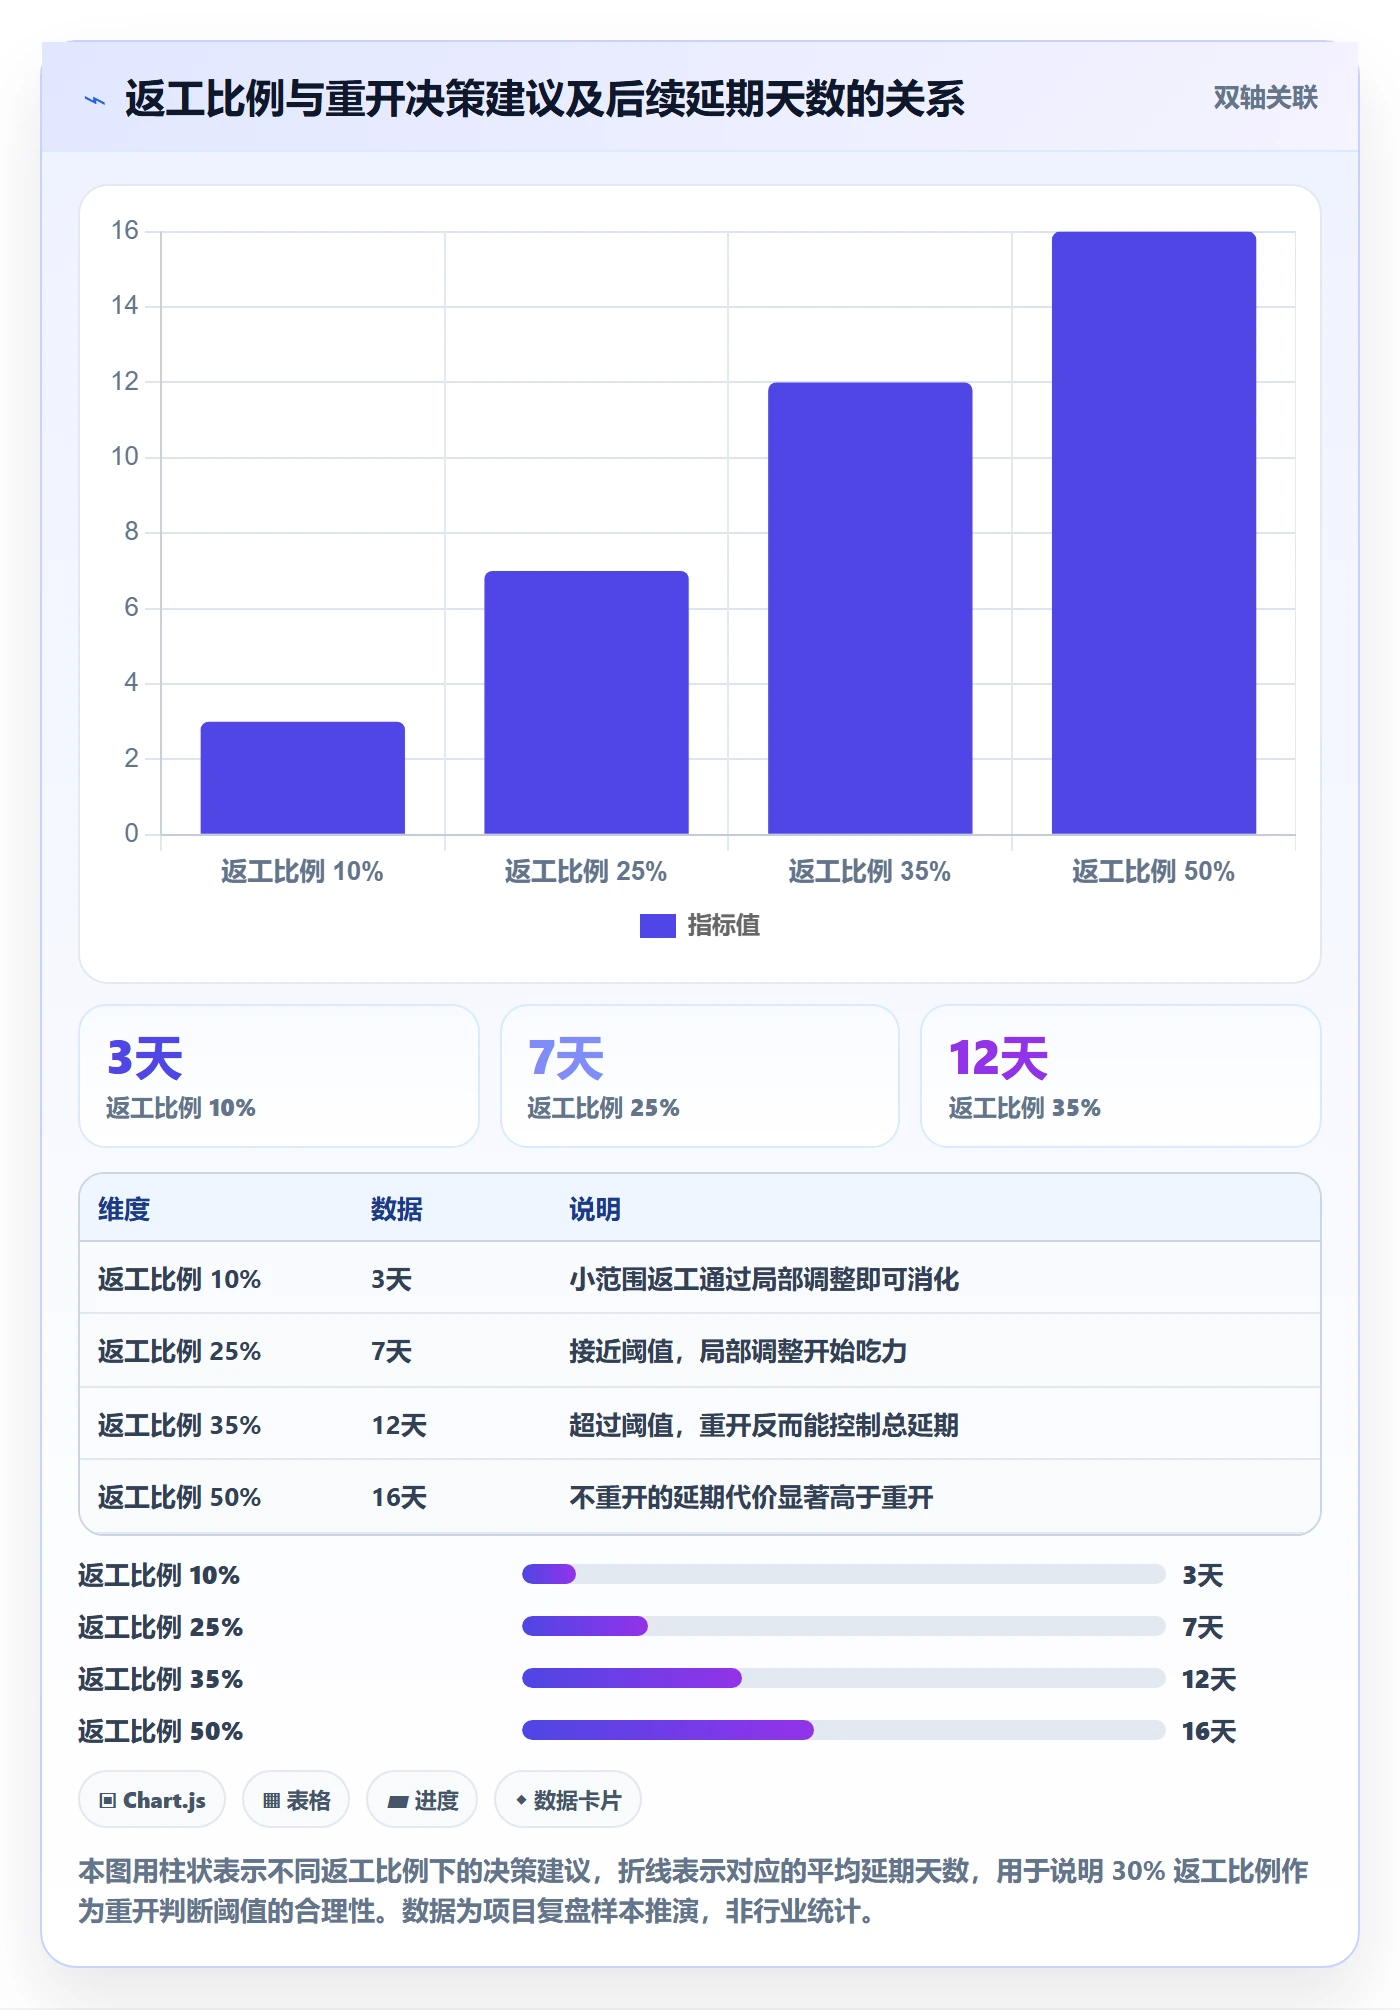Click the bar for 返工比例 50%
This screenshot has width=1400, height=2010.
tap(1154, 533)
